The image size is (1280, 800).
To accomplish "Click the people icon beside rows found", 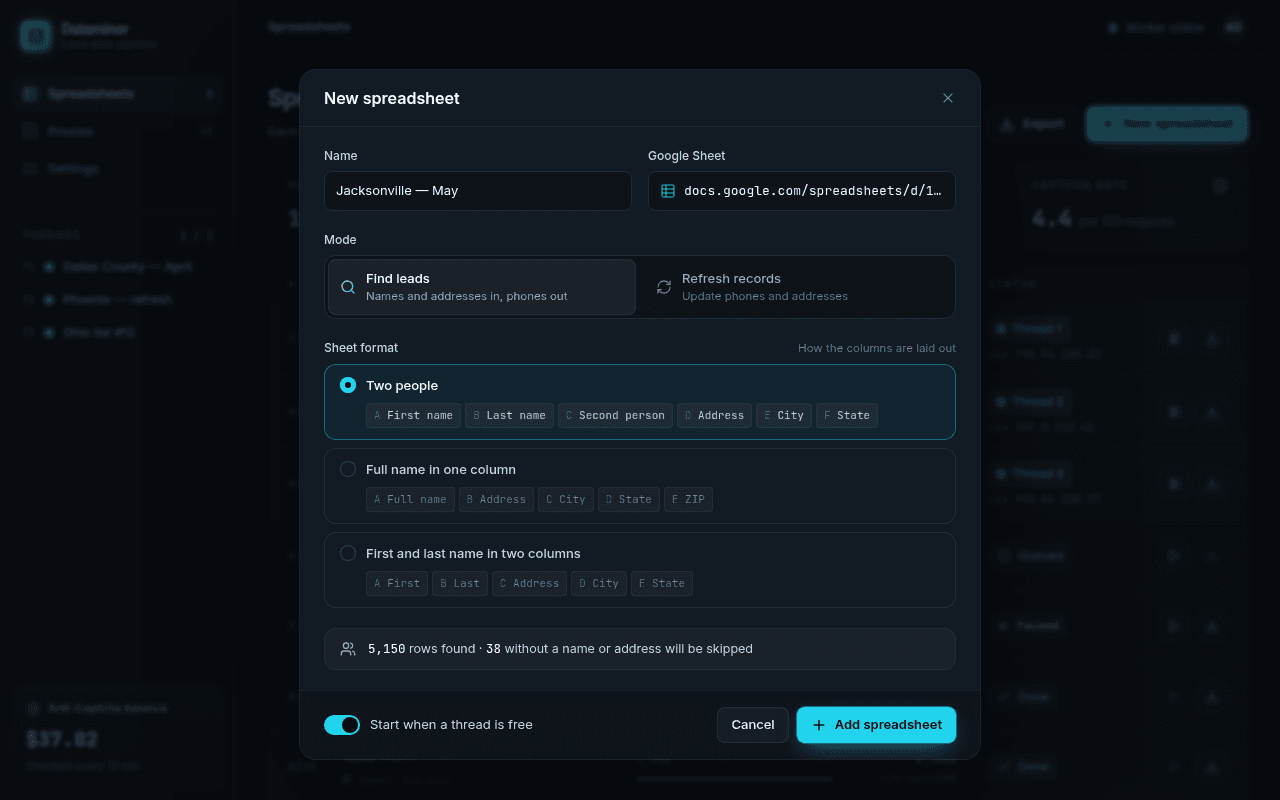I will coord(348,649).
